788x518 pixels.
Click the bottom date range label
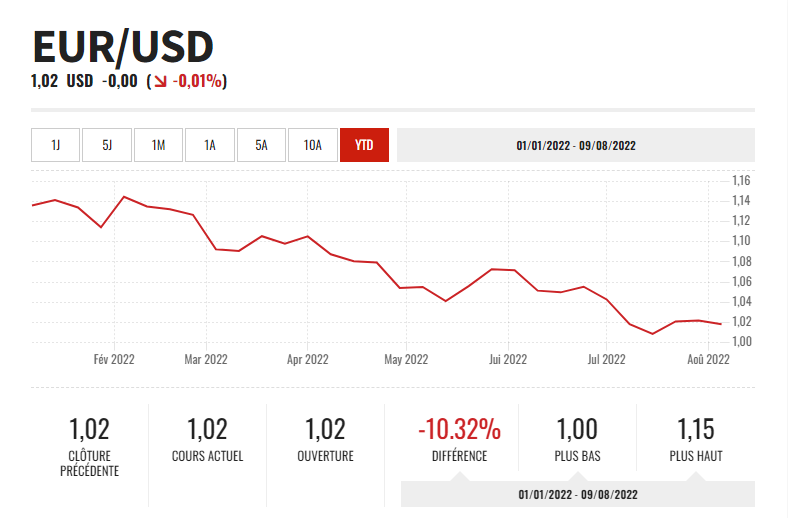[578, 495]
